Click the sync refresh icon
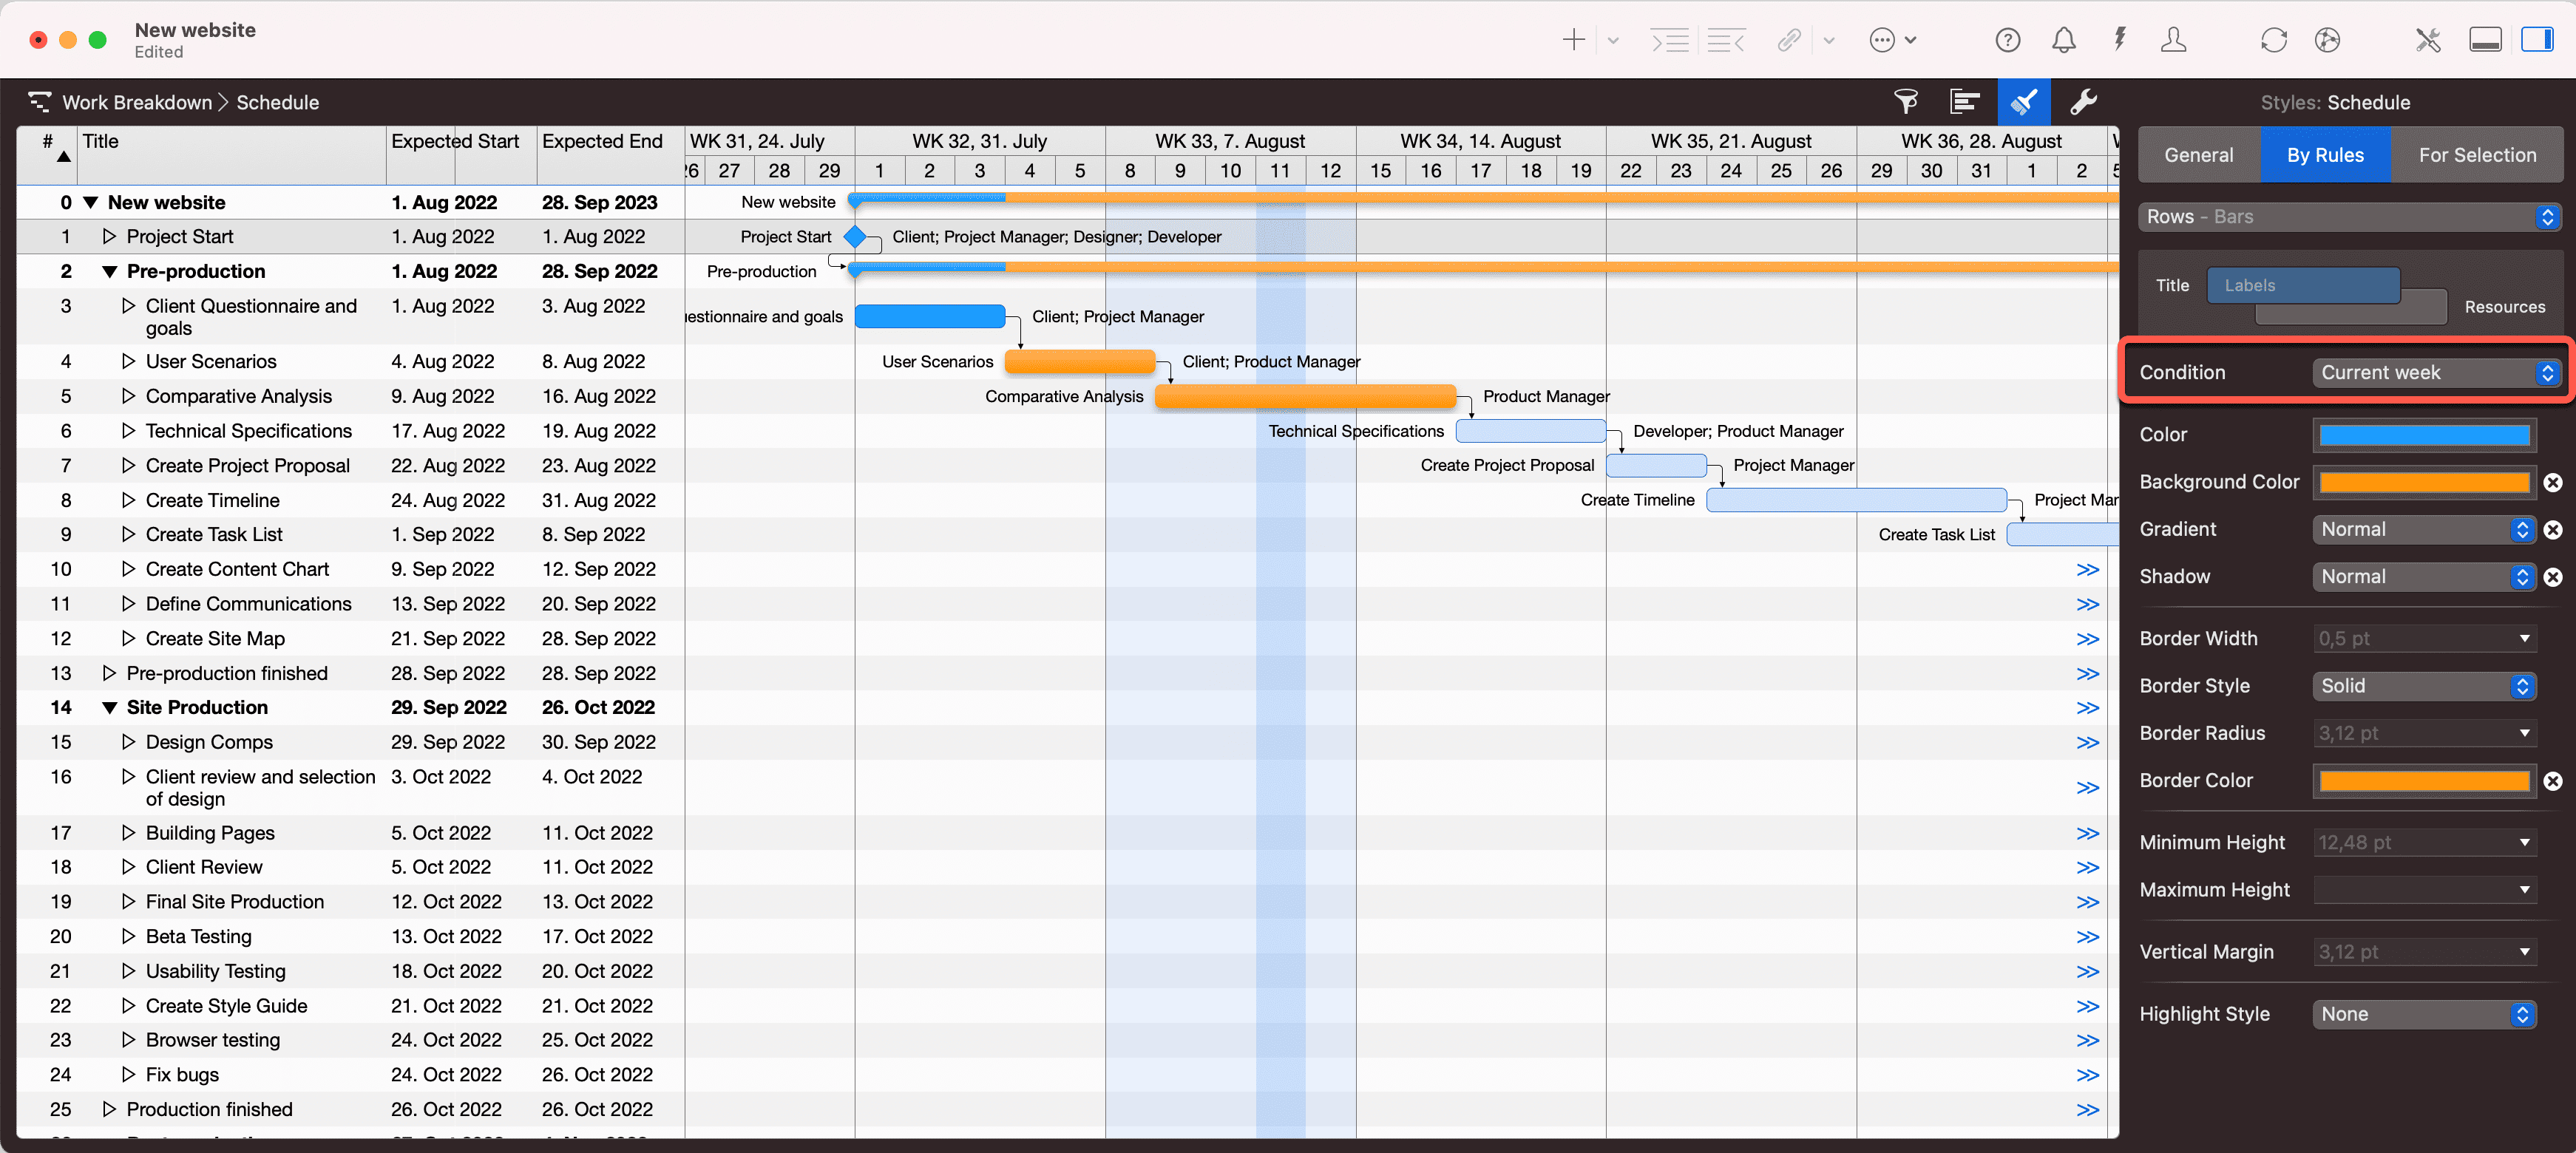This screenshot has height=1153, width=2576. pyautogui.click(x=2274, y=40)
